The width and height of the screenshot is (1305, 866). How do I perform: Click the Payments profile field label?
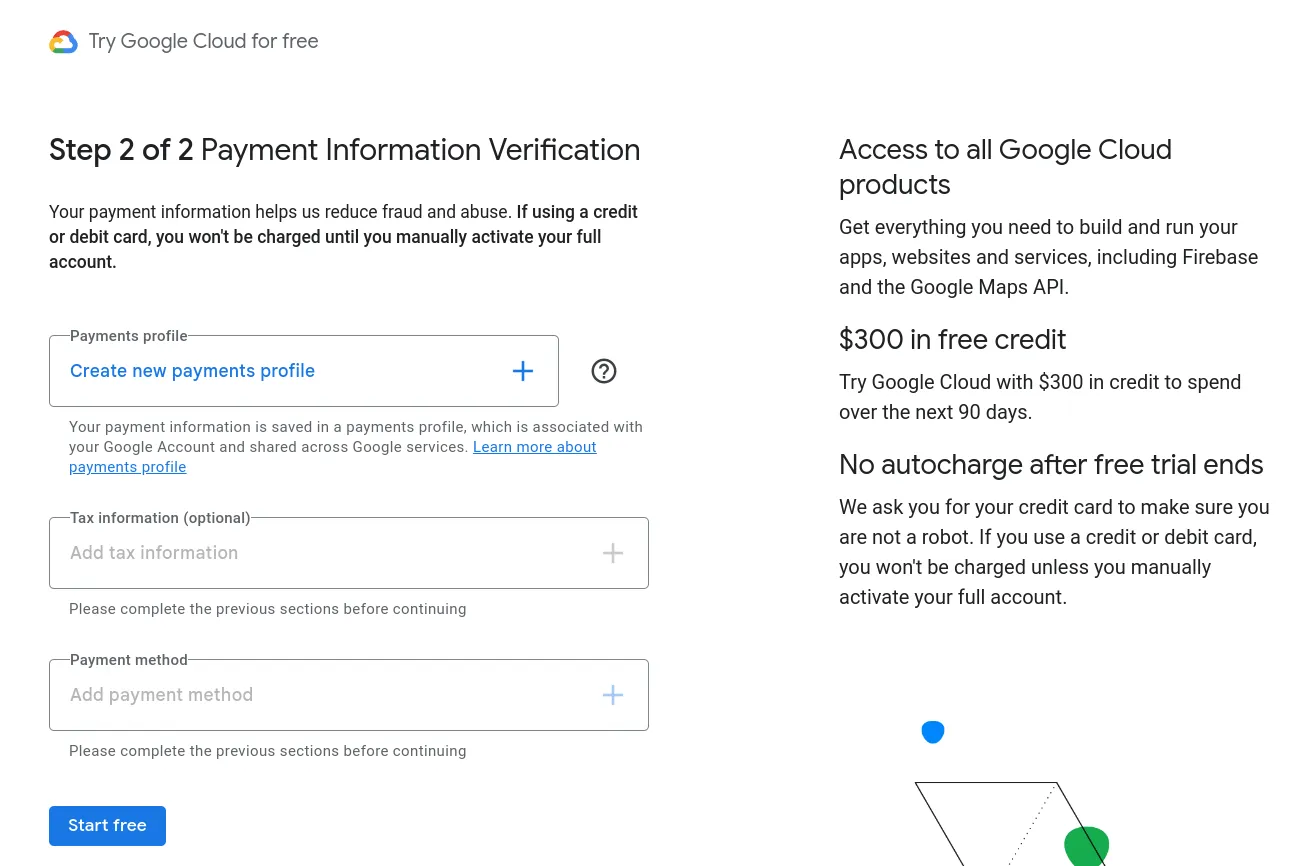coord(129,336)
